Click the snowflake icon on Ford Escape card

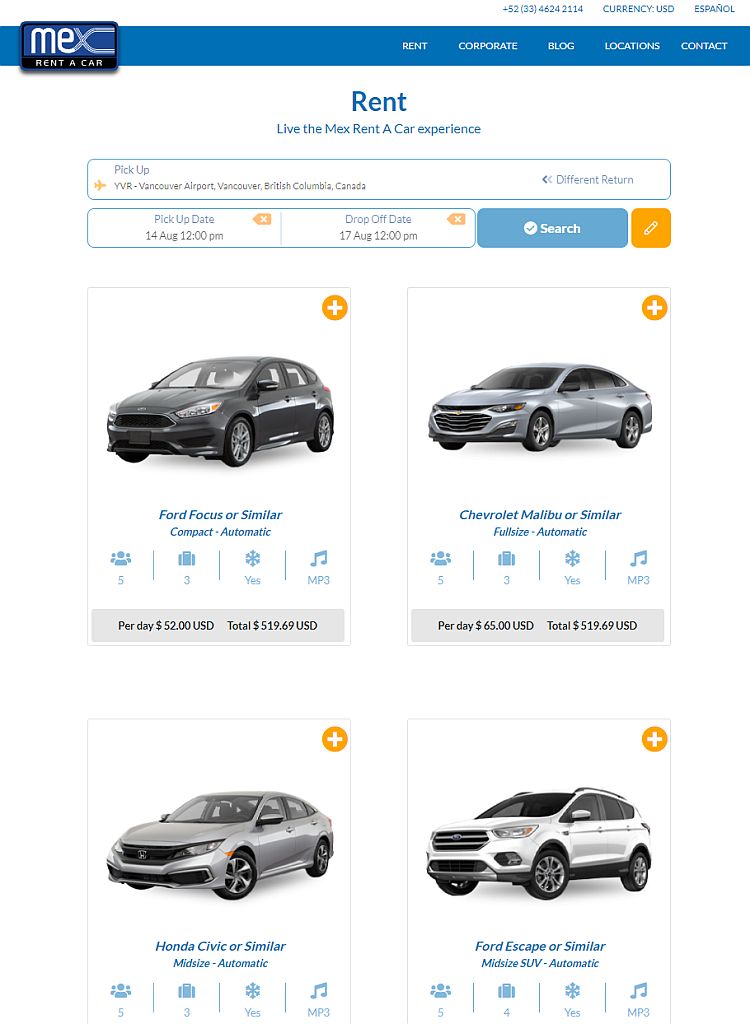tap(572, 991)
